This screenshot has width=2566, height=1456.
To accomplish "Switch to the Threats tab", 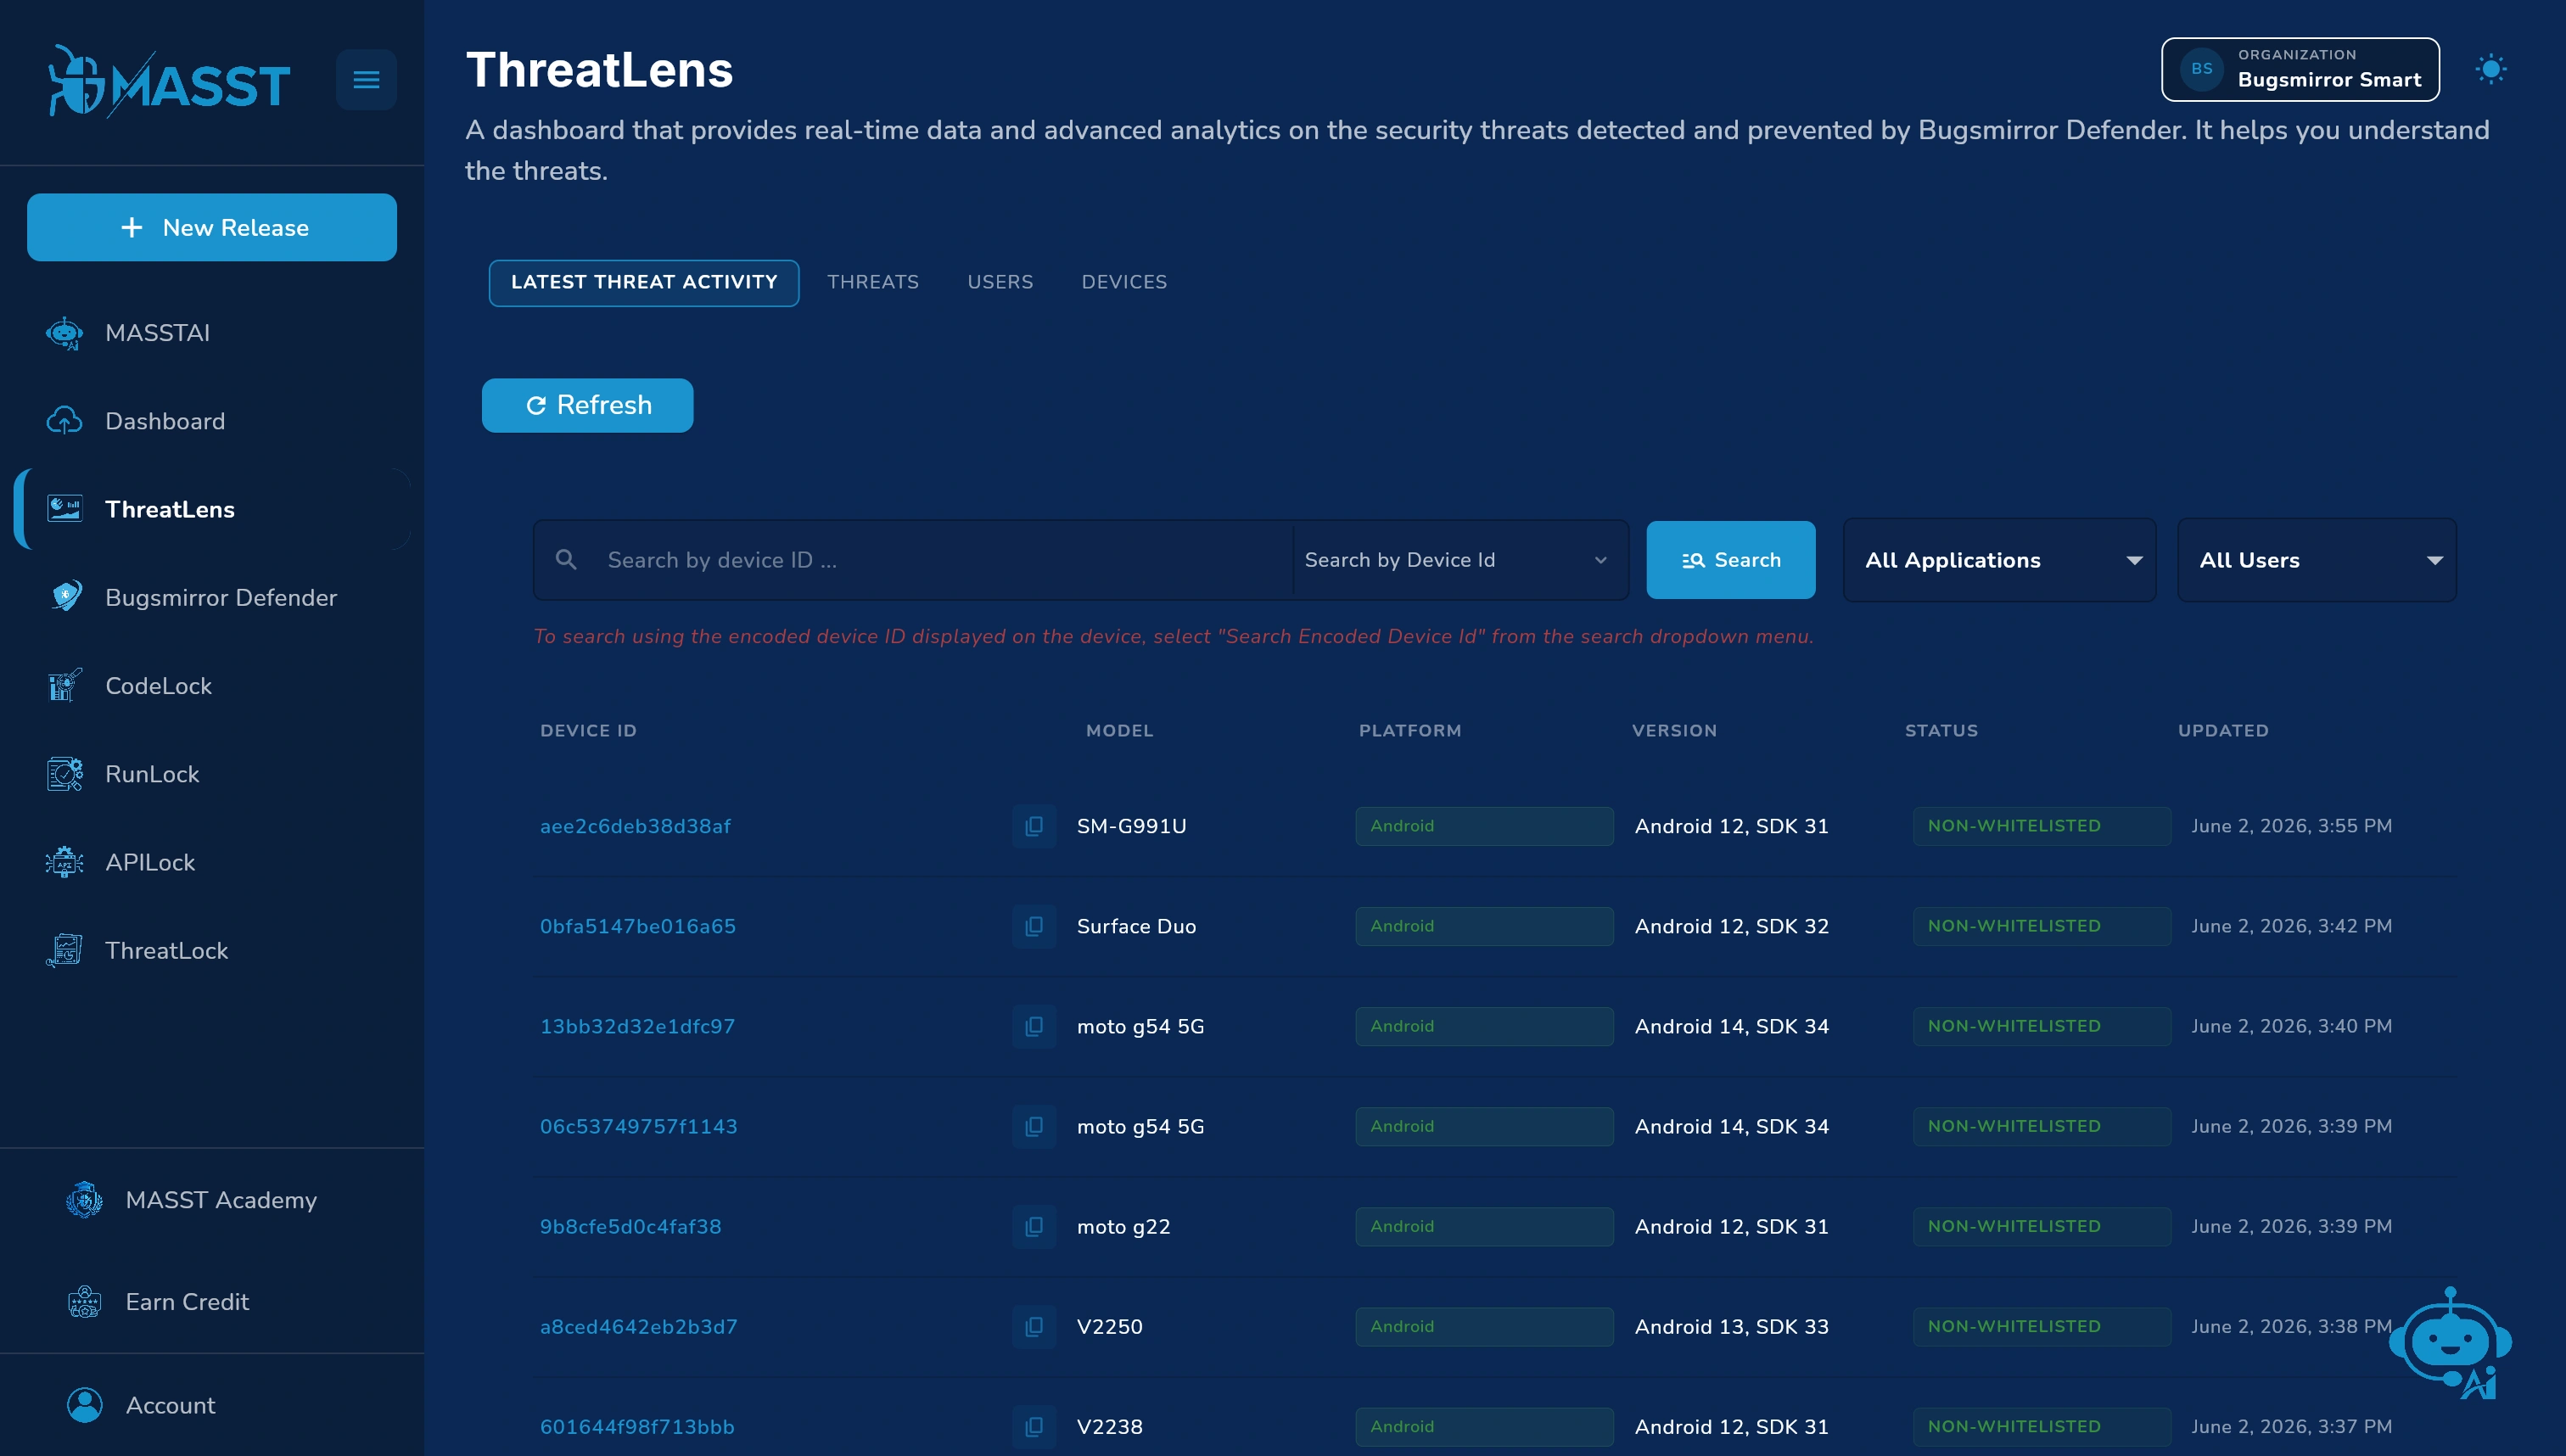I will click(x=873, y=282).
